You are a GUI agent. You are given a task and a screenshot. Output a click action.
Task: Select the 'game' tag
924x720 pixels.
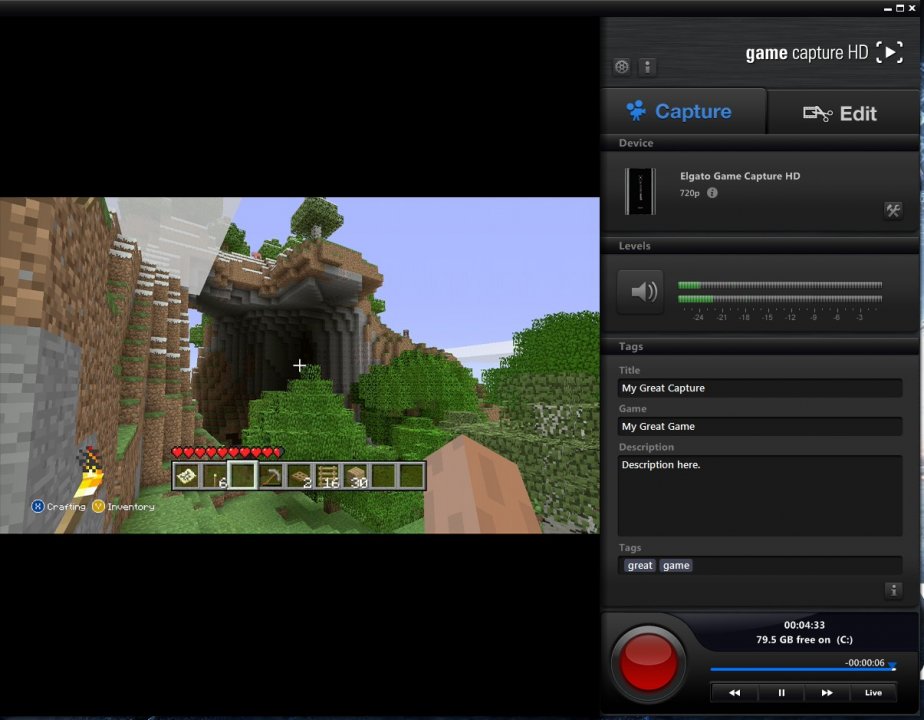[x=676, y=566]
